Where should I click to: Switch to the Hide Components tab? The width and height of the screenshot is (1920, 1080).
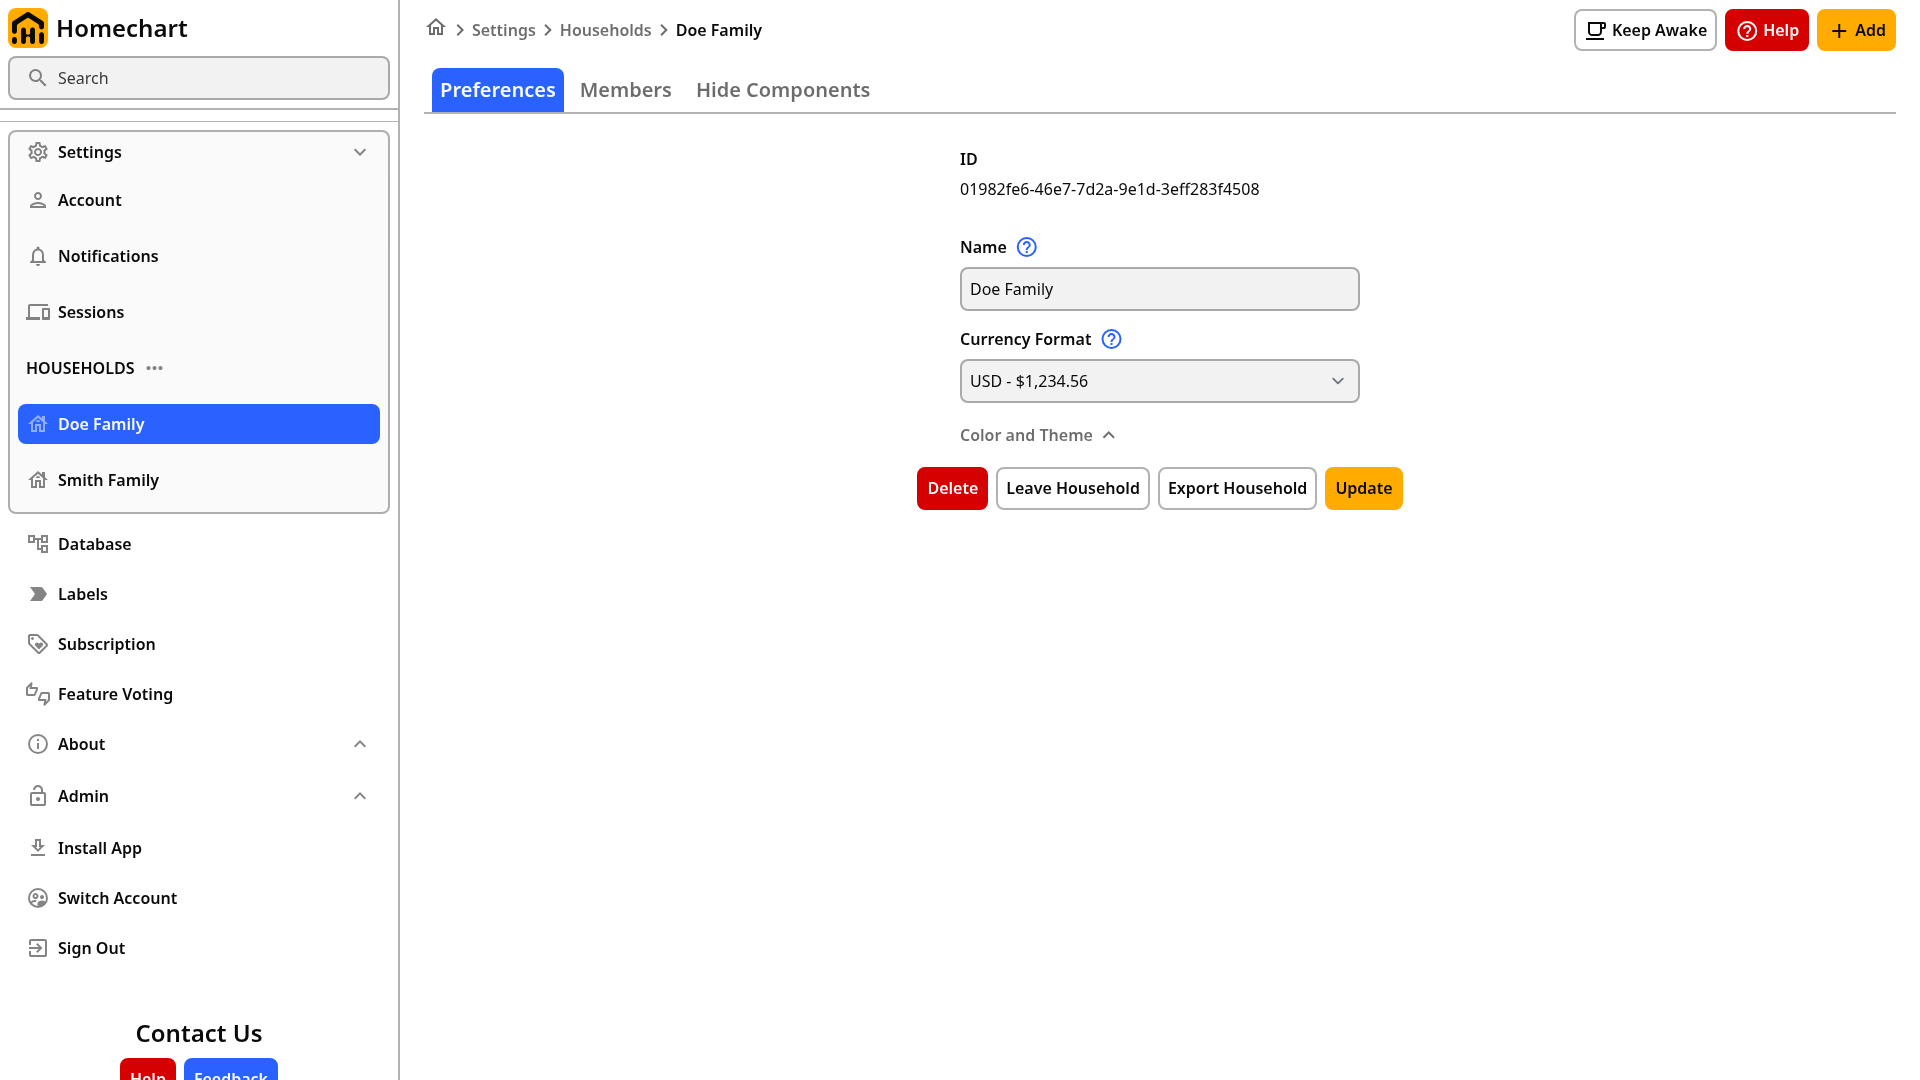click(x=783, y=90)
